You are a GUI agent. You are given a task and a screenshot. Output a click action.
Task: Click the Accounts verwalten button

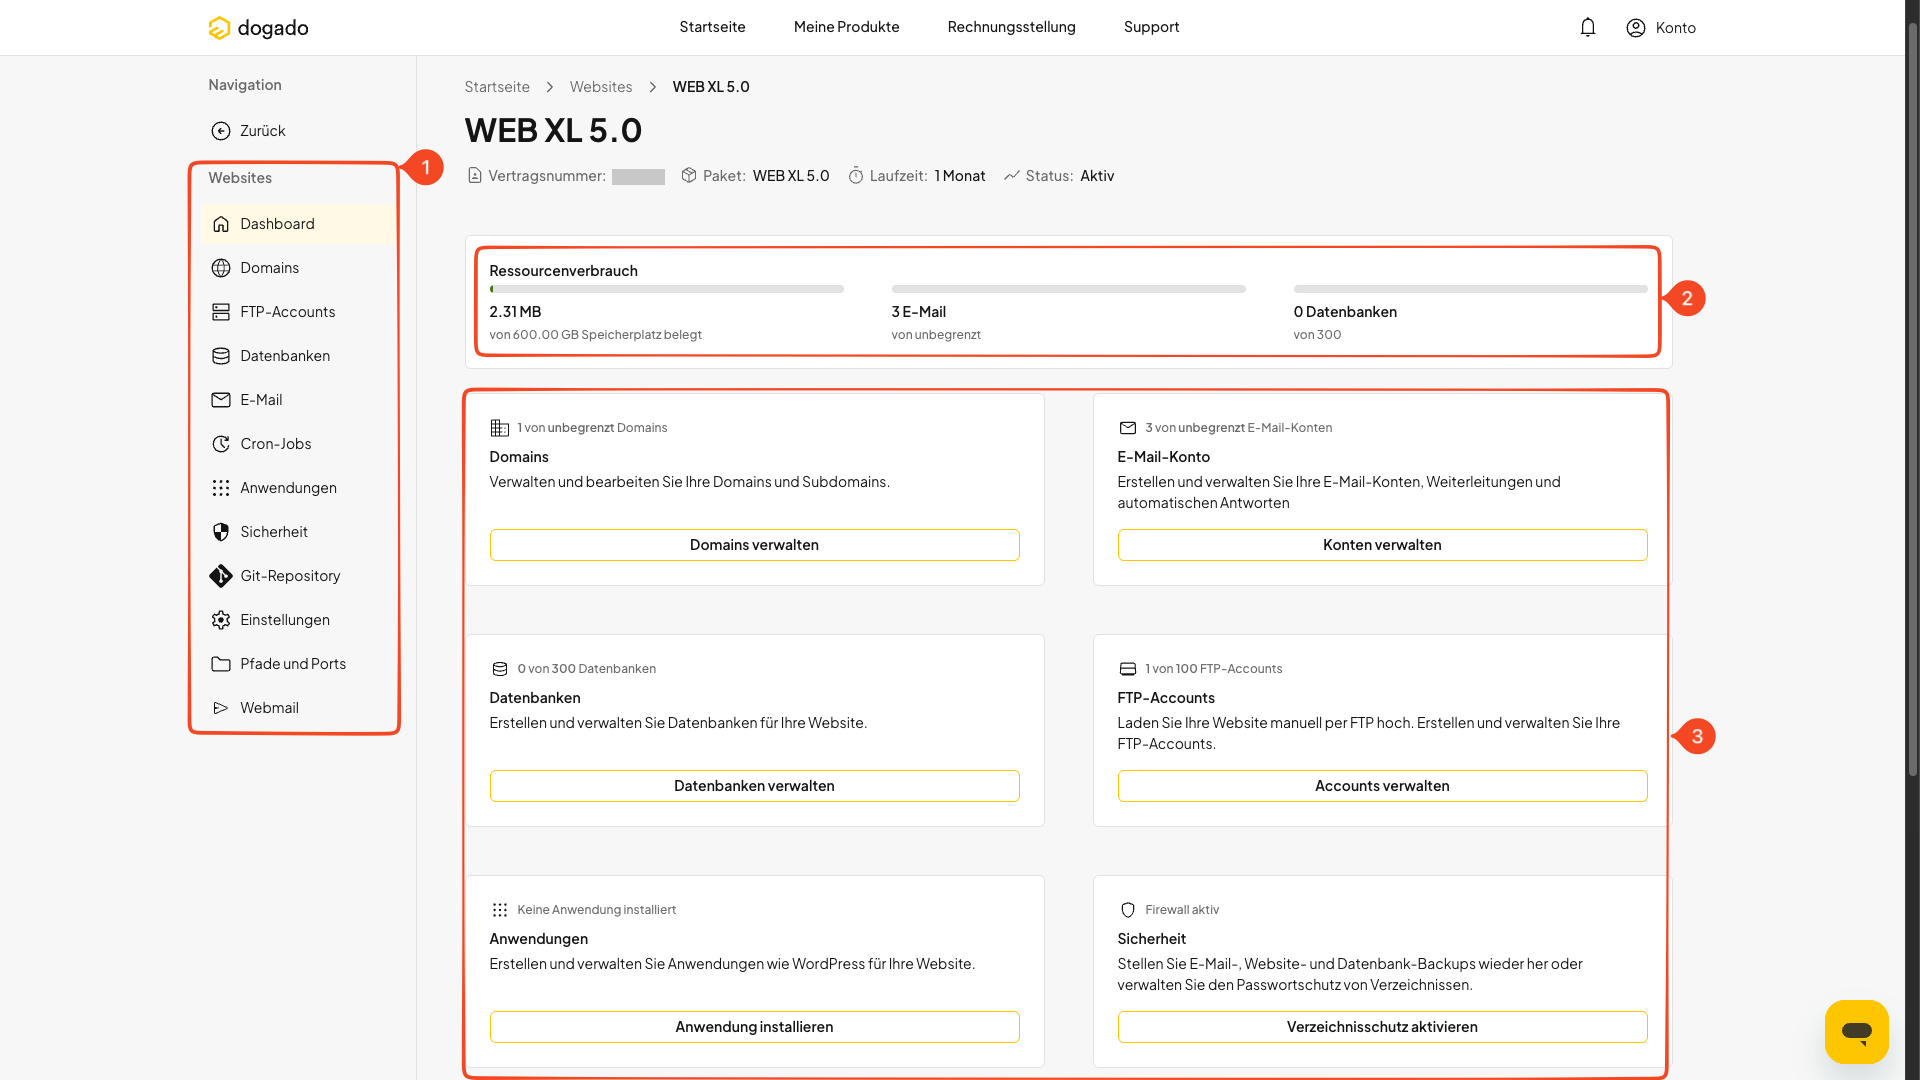tap(1382, 786)
